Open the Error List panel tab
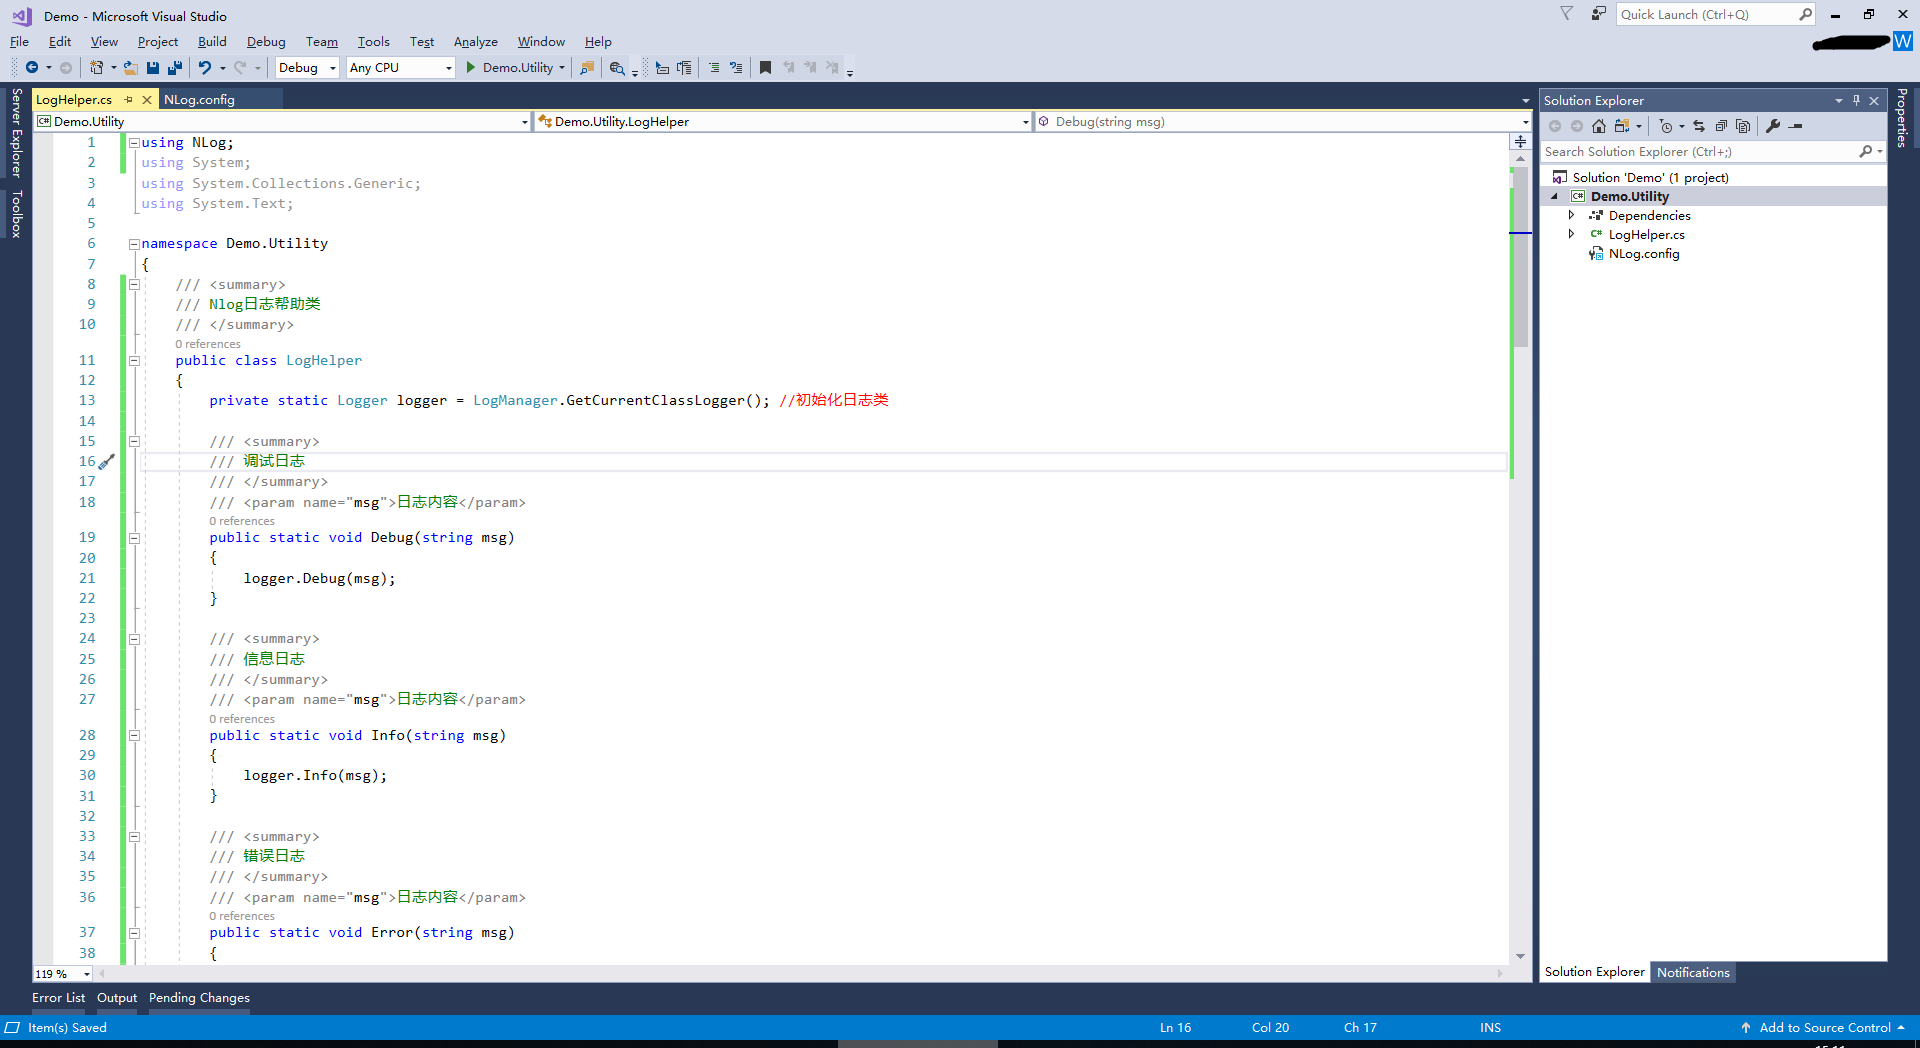1920x1048 pixels. (x=58, y=998)
